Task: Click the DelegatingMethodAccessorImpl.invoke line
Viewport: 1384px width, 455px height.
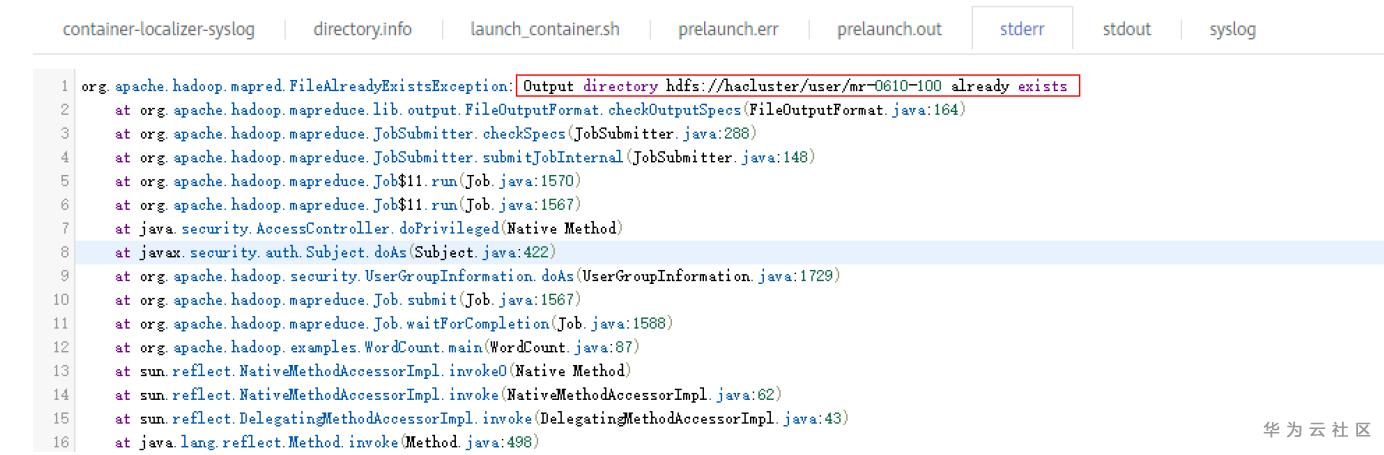Action: click(481, 420)
